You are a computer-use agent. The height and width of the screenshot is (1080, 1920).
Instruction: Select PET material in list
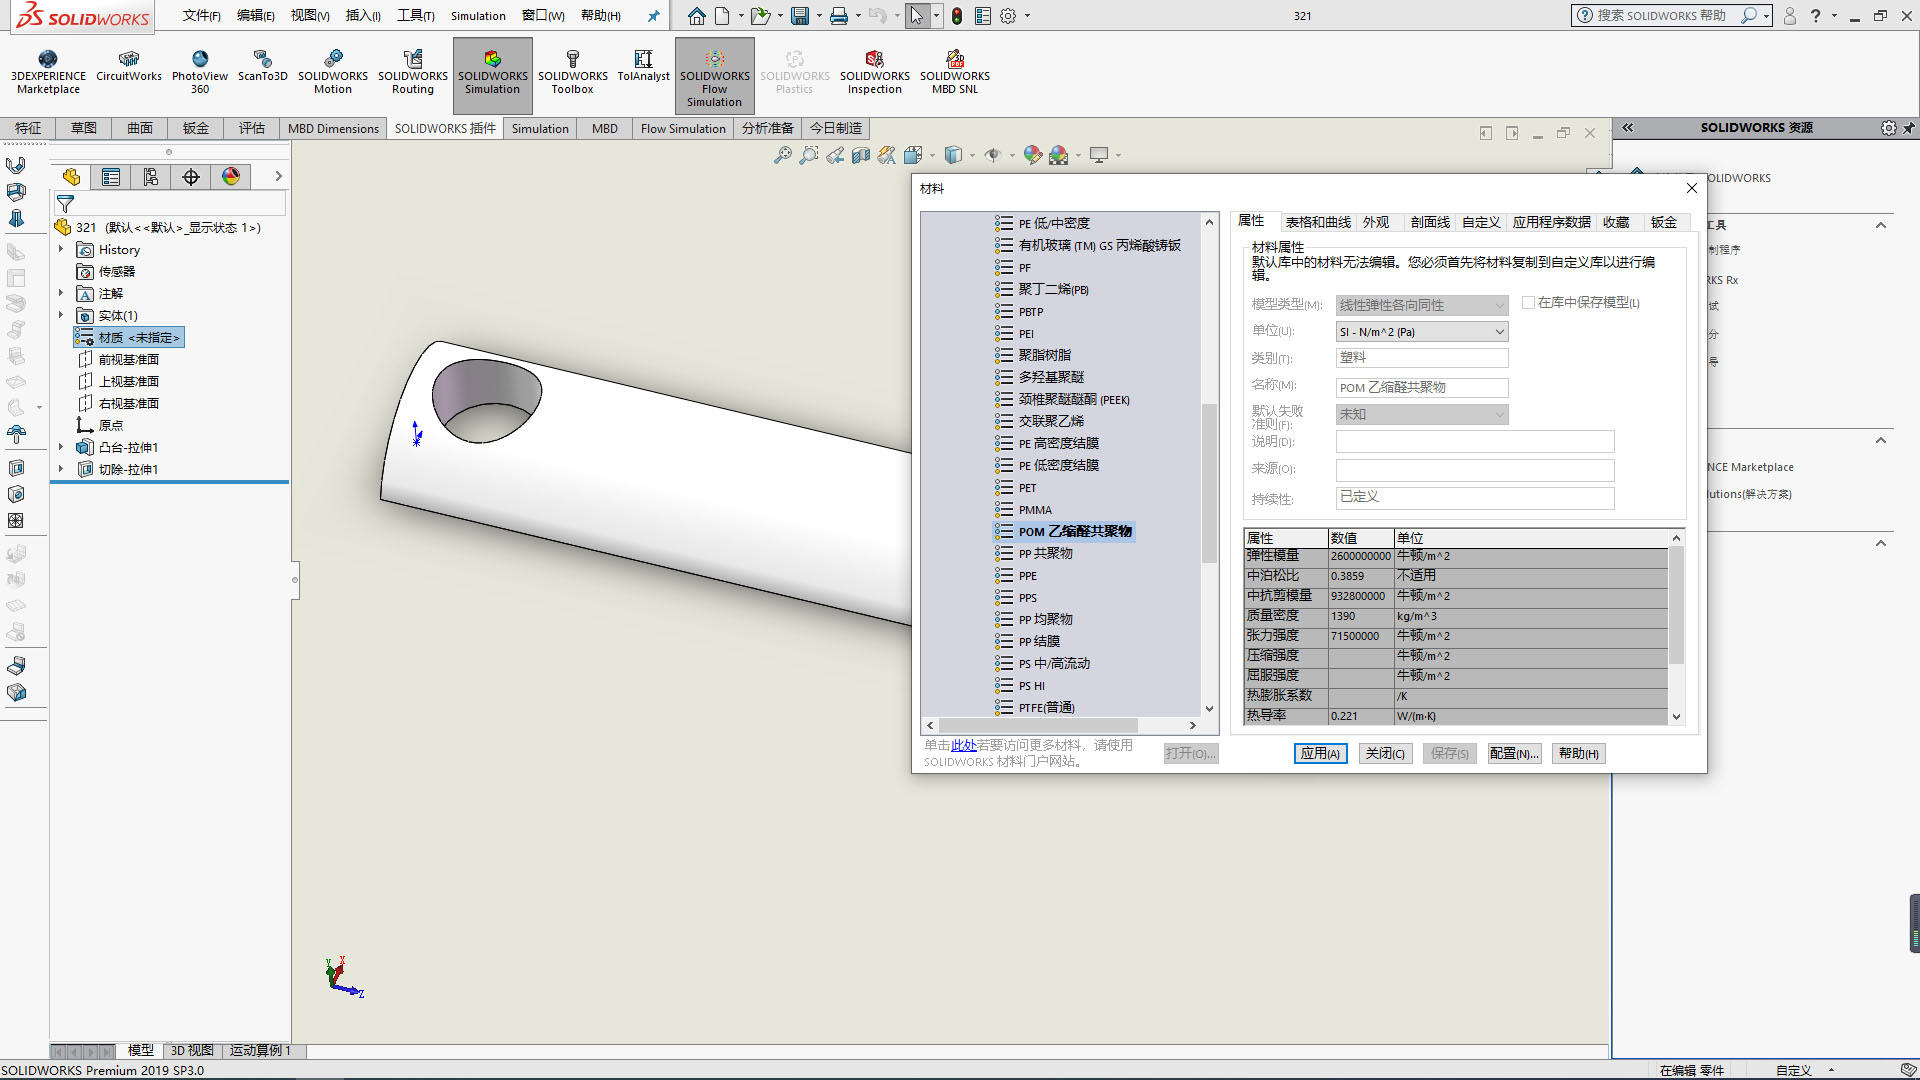click(1027, 487)
